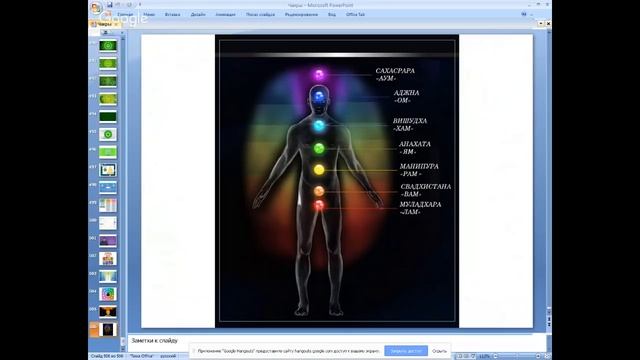Click the zoom slider track in status bar
640x360 pixels.
516,356
